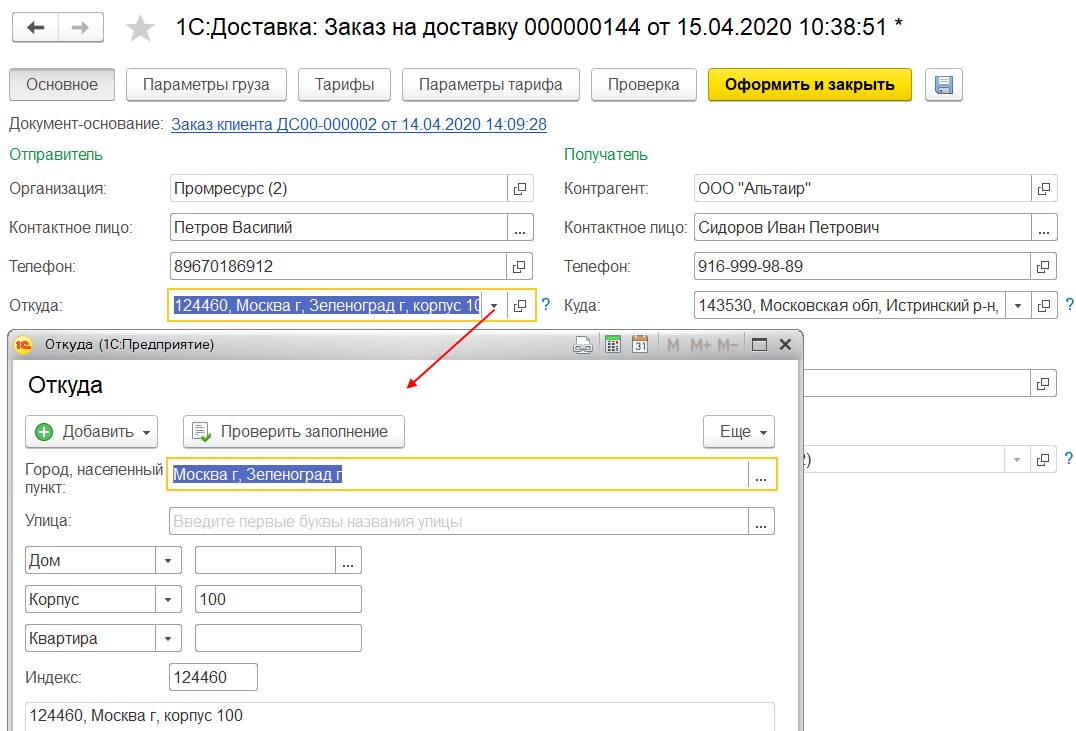Switch to the Тарифы tab

tap(344, 84)
